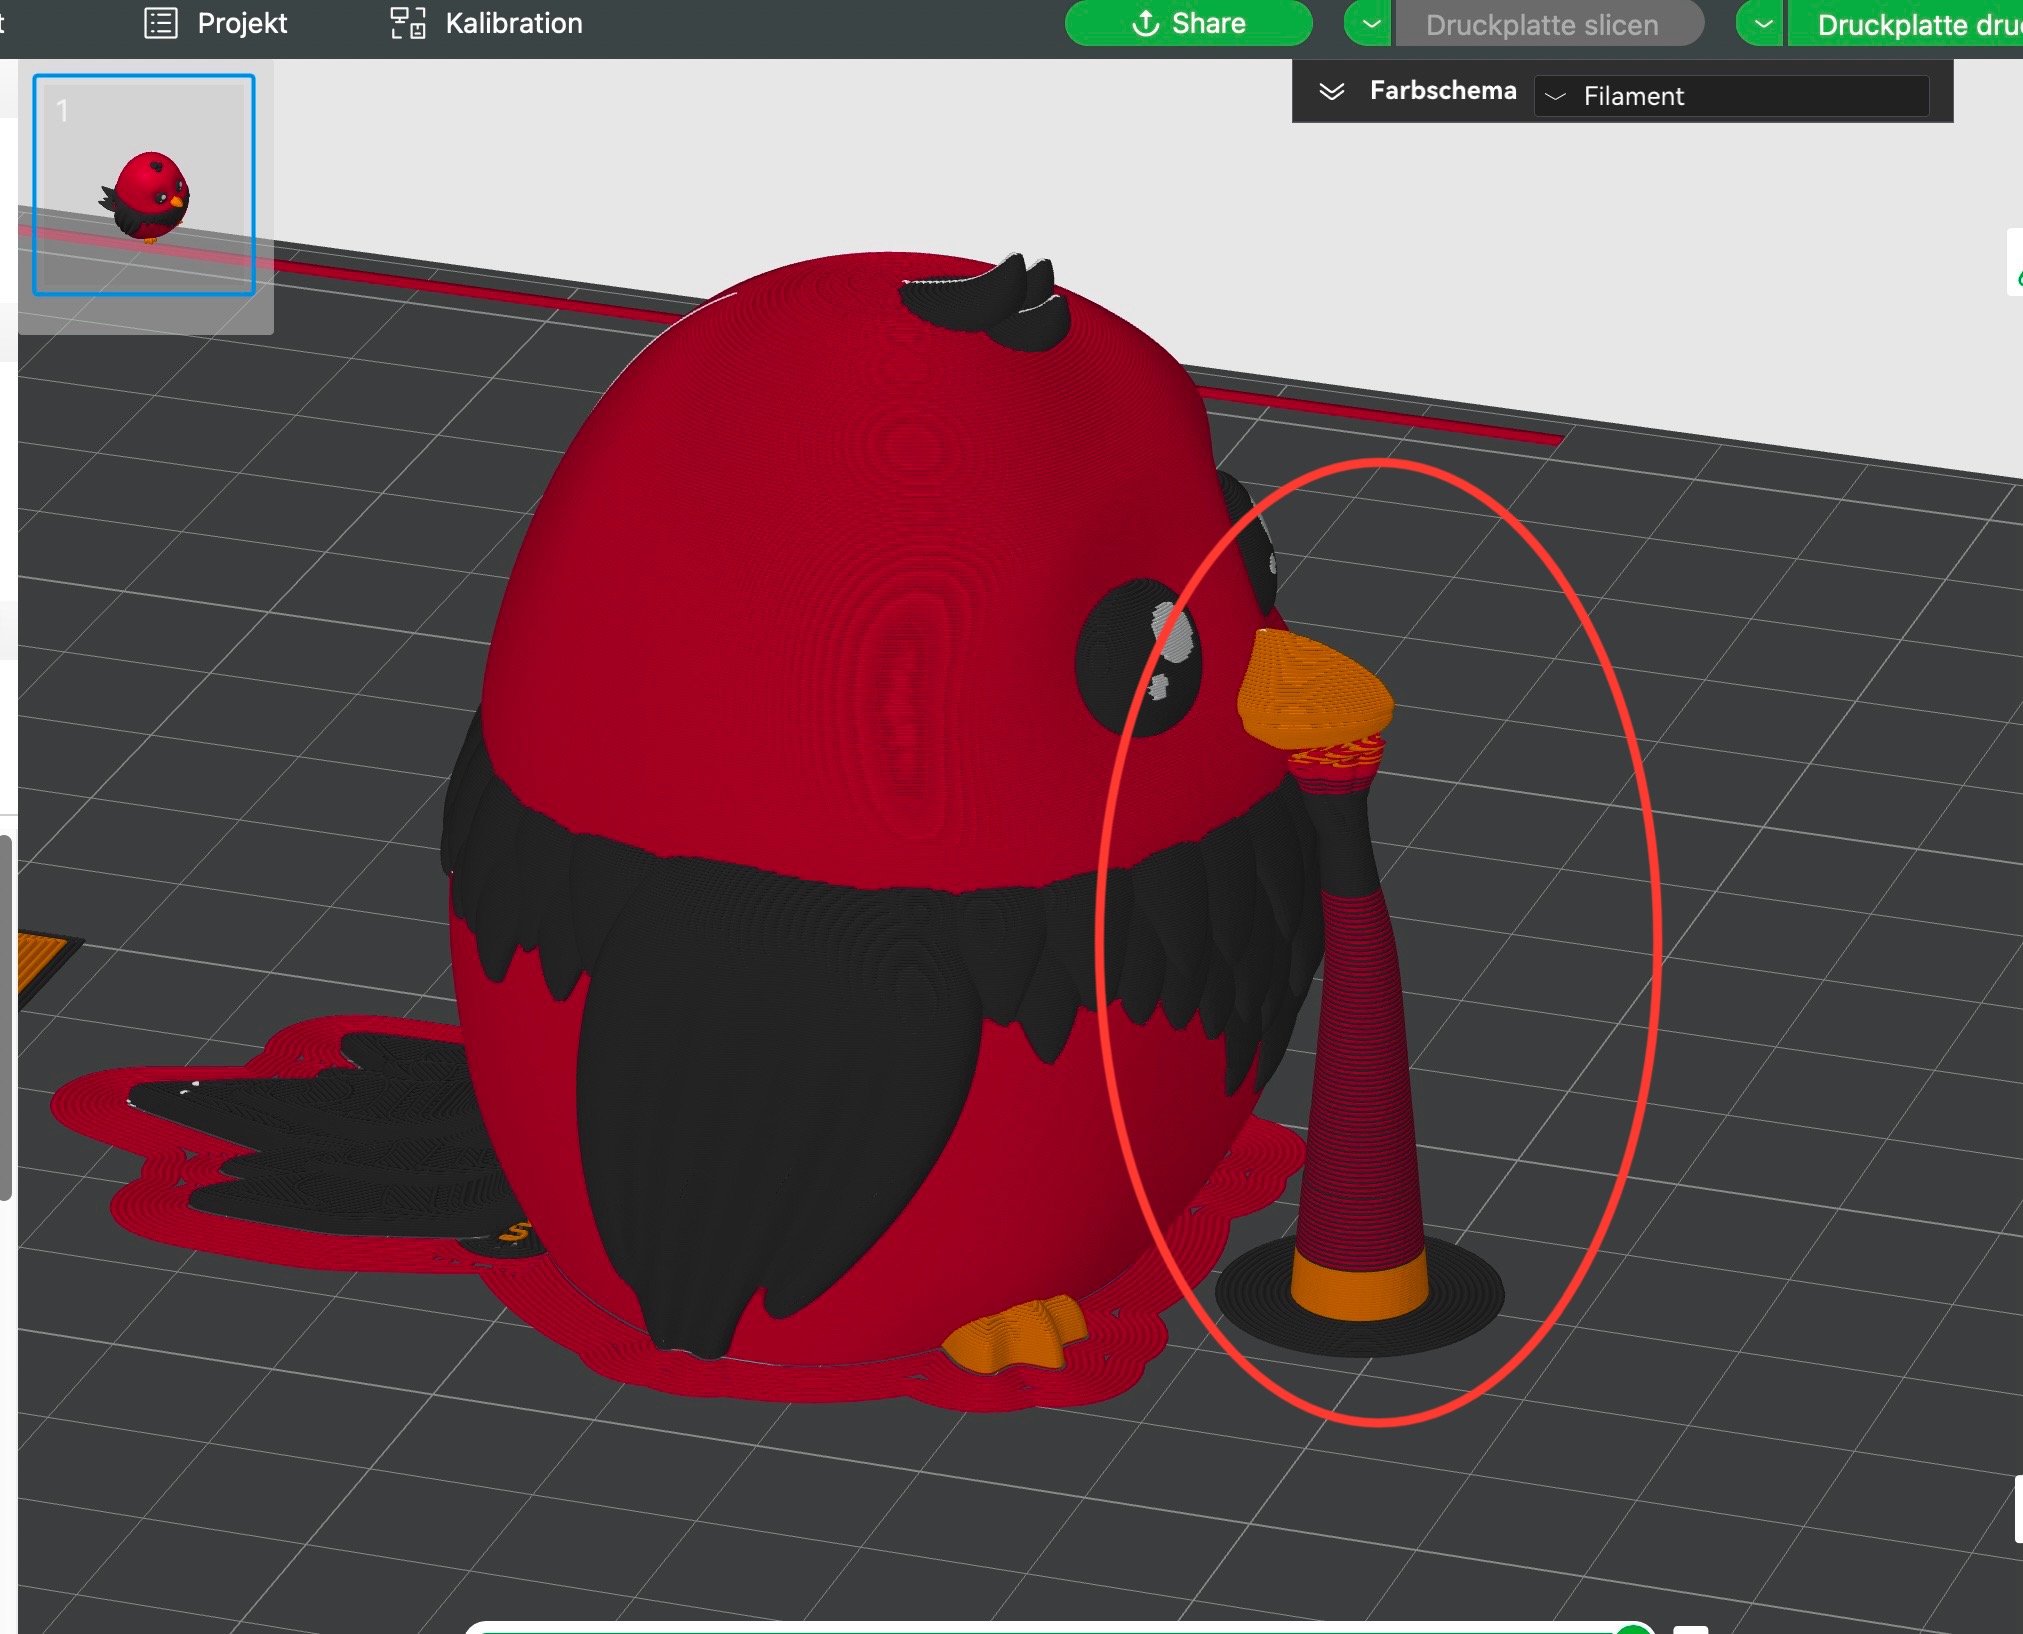This screenshot has height=1634, width=2023.
Task: Click the upload icon on Share button
Action: (1145, 23)
